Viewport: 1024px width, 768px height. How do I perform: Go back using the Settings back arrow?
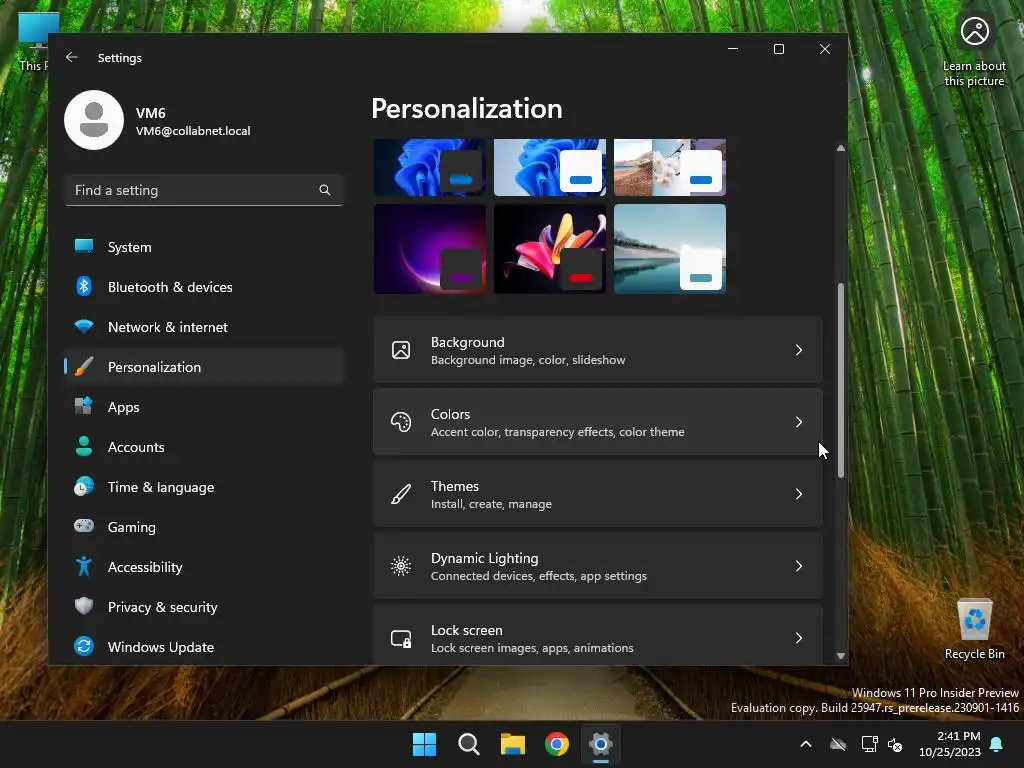point(72,57)
